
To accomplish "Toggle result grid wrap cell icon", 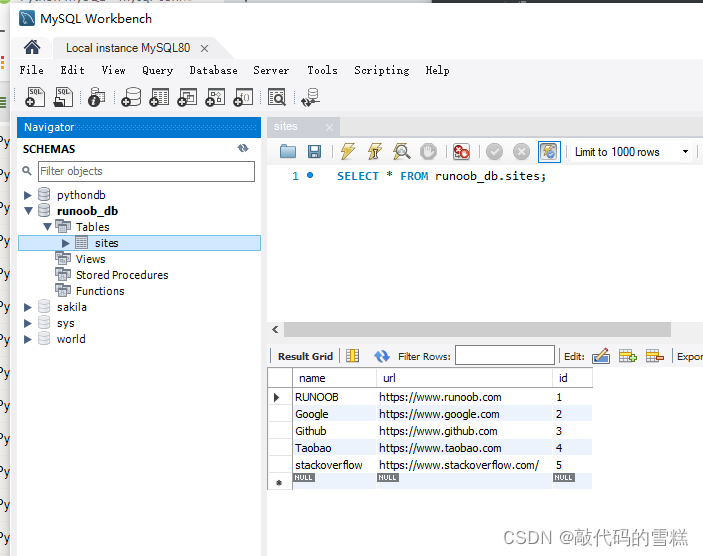I will pos(352,356).
